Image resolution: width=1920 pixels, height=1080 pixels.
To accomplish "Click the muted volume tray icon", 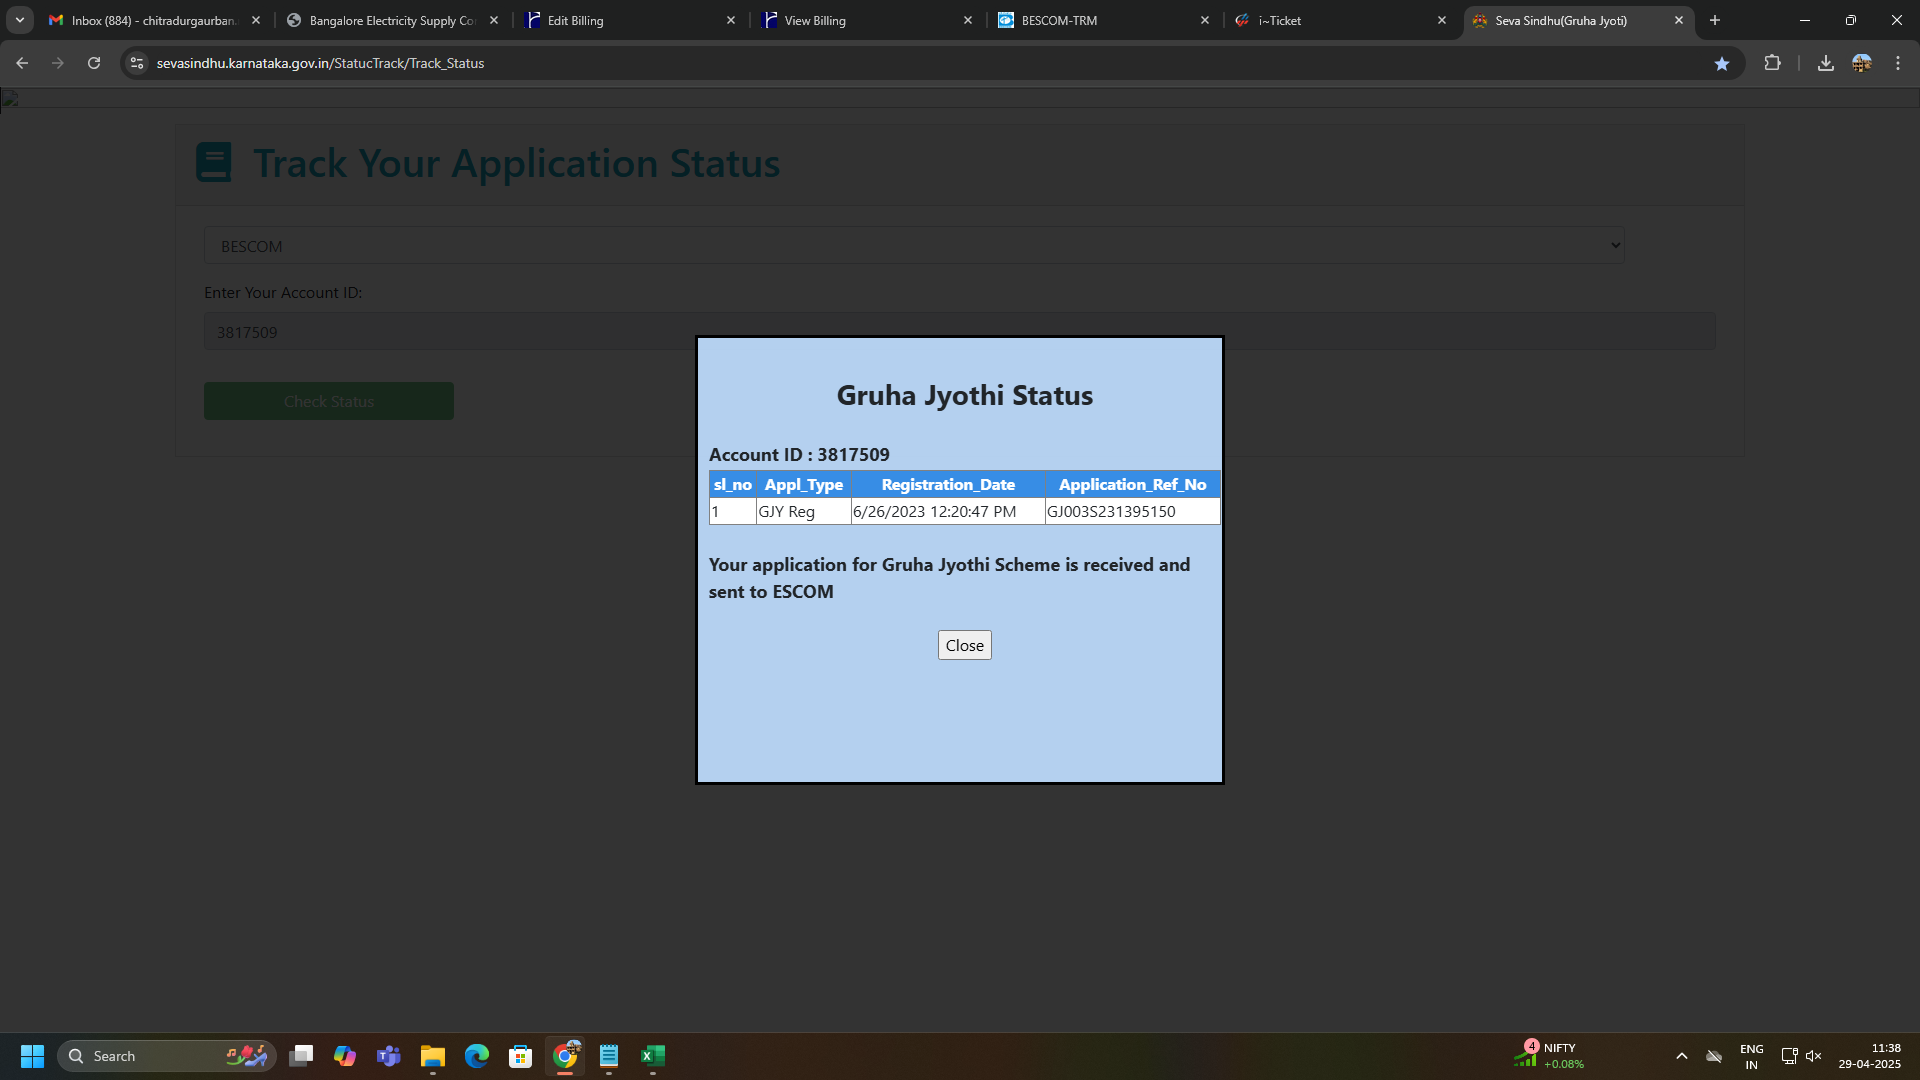I will 1814,1056.
